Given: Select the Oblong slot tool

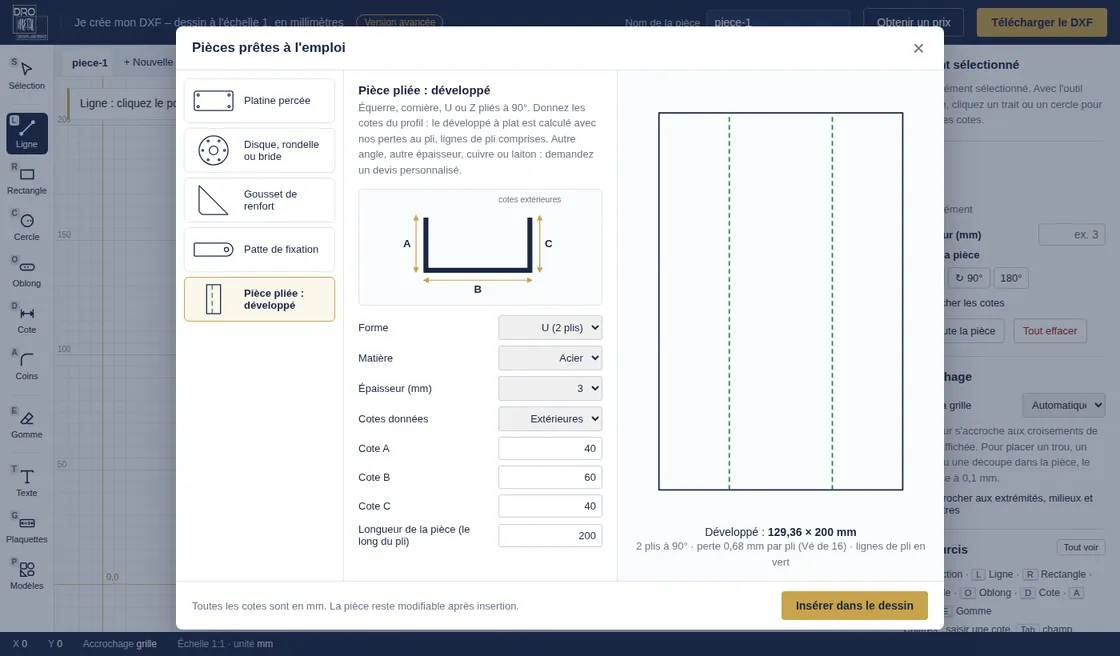Looking at the screenshot, I should pos(26,273).
